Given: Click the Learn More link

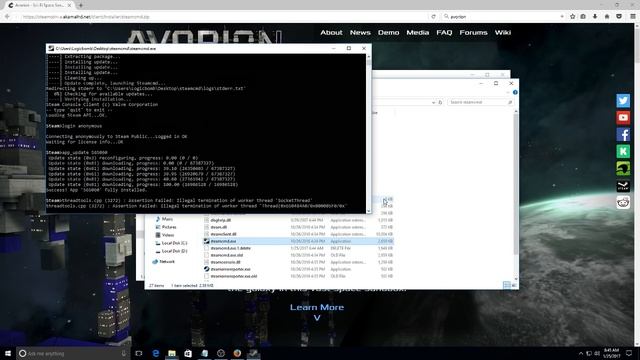Looking at the screenshot, I should (x=317, y=307).
